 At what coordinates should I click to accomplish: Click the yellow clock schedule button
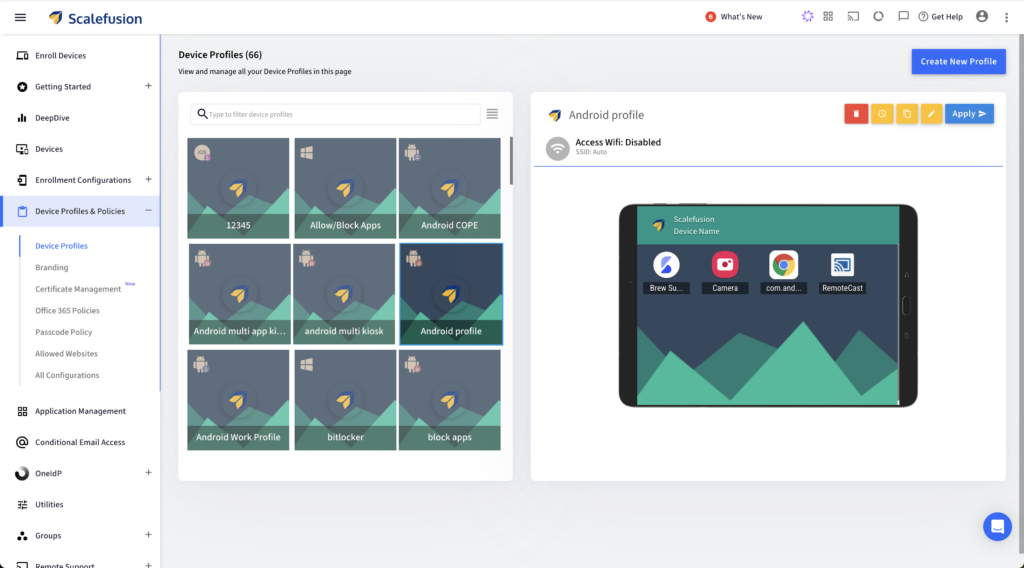click(882, 114)
